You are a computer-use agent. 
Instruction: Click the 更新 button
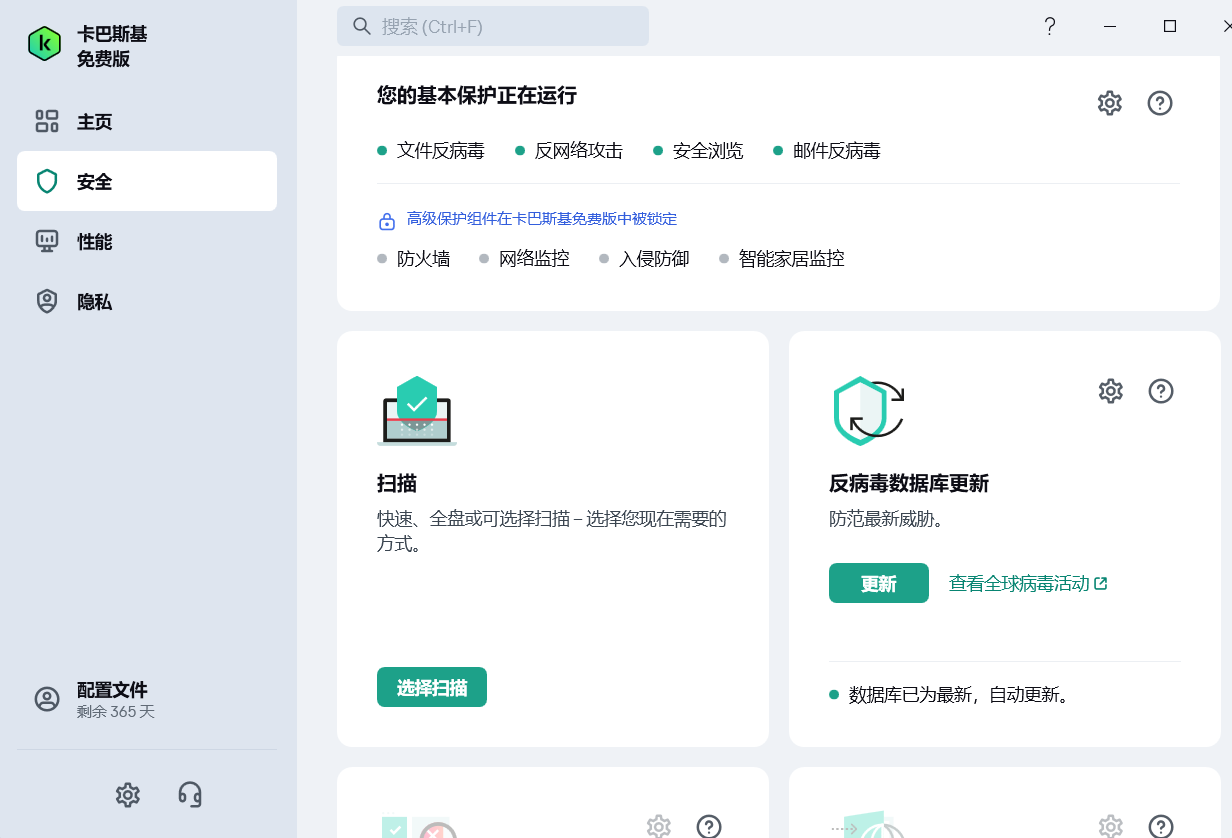coord(879,583)
